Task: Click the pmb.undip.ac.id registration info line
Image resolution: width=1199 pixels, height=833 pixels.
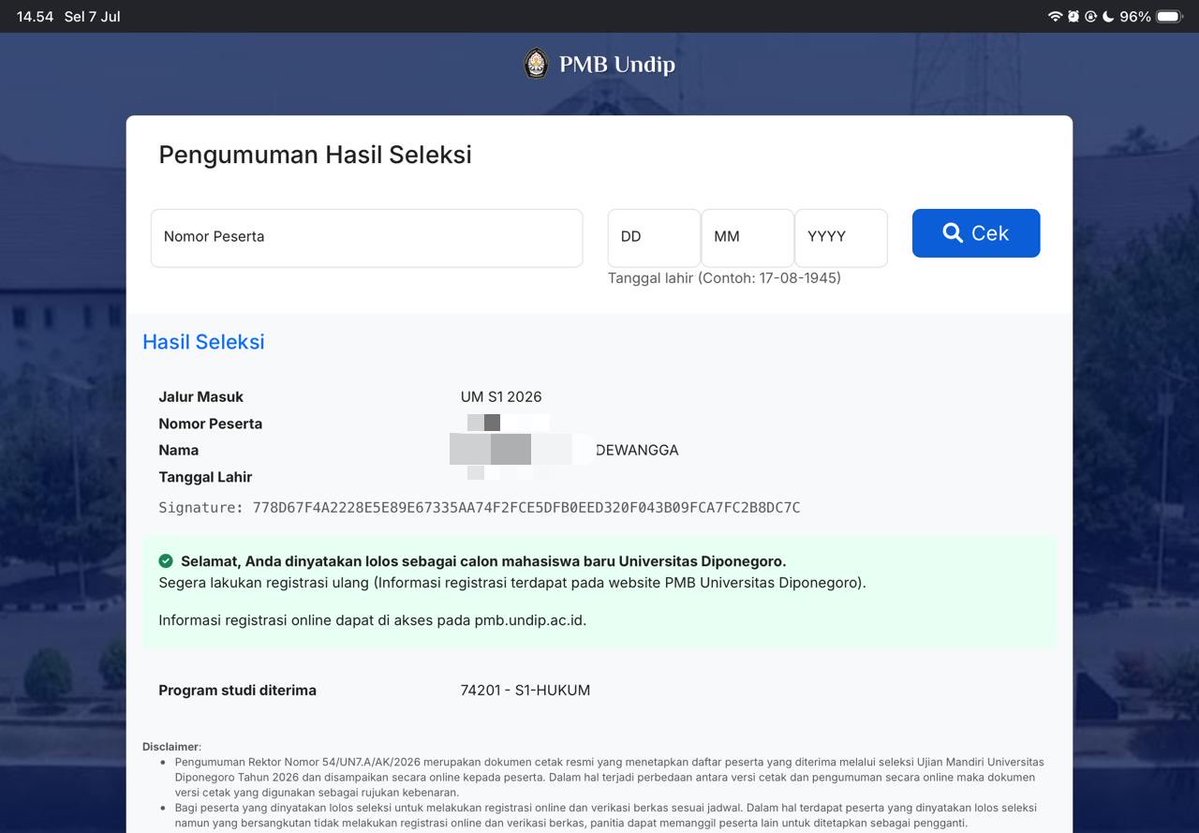Action: [372, 620]
